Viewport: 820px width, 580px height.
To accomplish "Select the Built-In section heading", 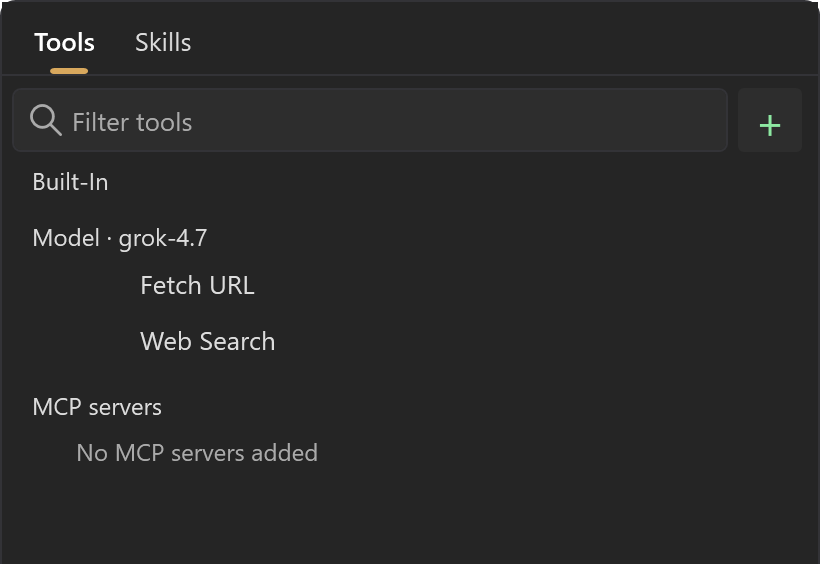I will click(x=71, y=182).
